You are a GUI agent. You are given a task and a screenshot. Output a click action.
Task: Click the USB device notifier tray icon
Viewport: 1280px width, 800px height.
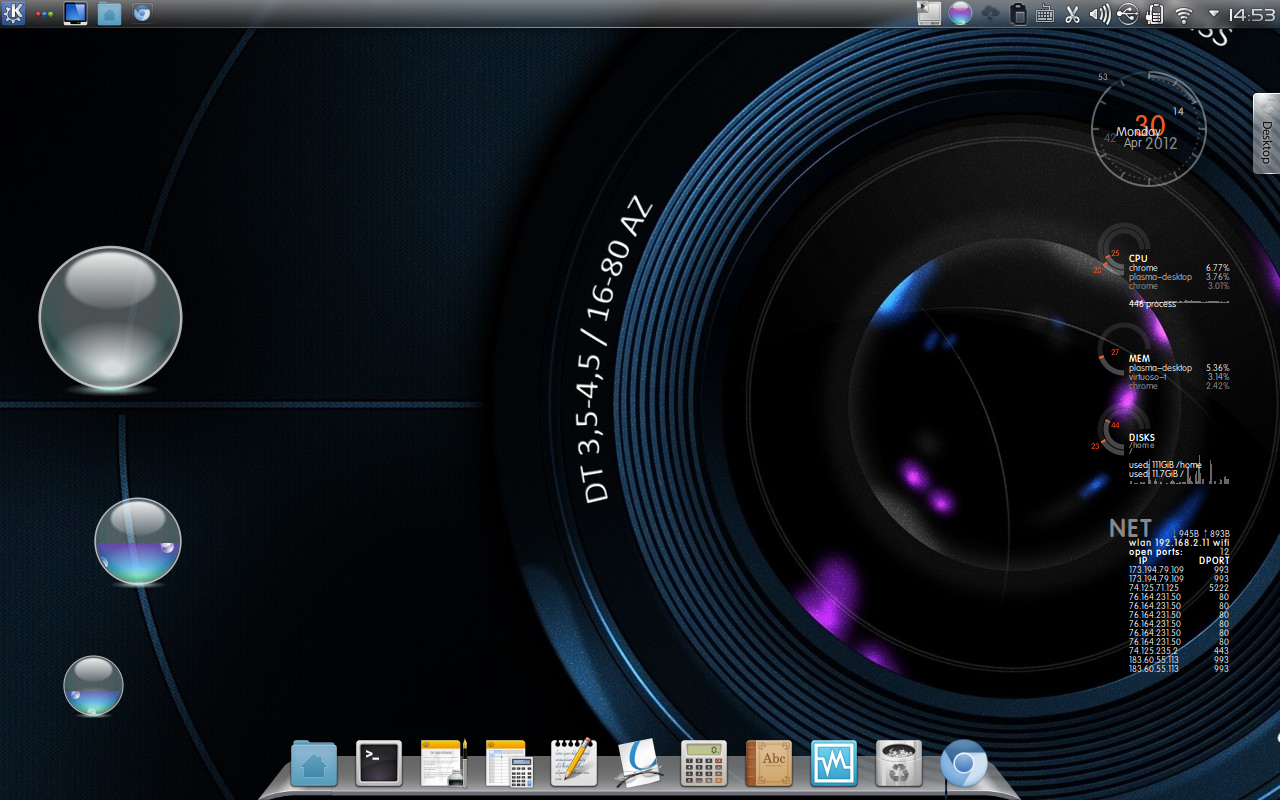click(1128, 14)
